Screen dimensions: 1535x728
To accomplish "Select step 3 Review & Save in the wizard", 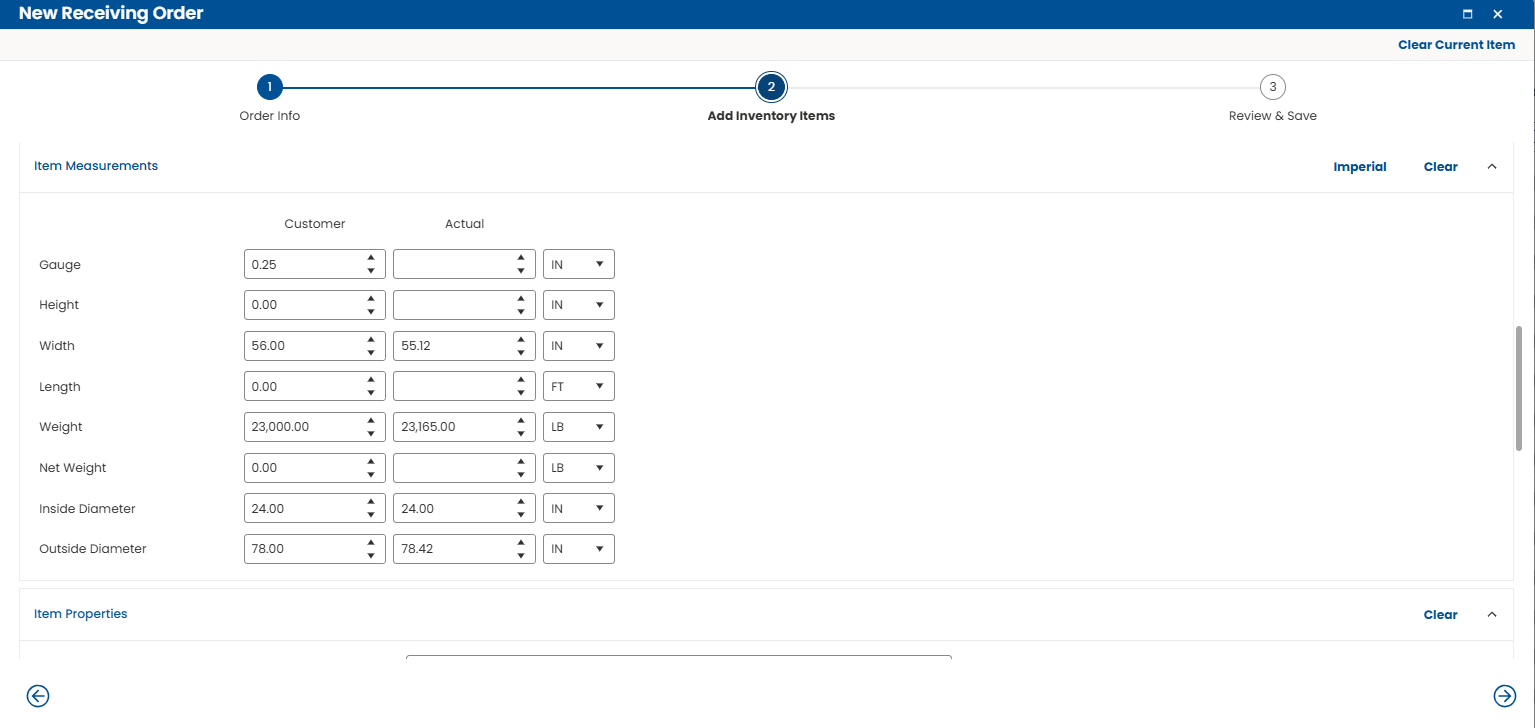I will (1272, 87).
